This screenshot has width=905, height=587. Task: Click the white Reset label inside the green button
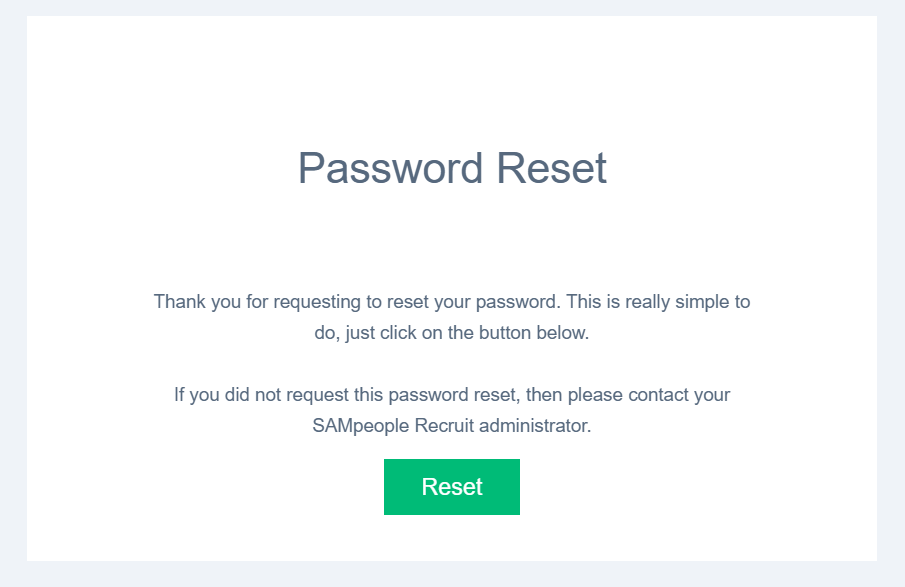pyautogui.click(x=452, y=487)
